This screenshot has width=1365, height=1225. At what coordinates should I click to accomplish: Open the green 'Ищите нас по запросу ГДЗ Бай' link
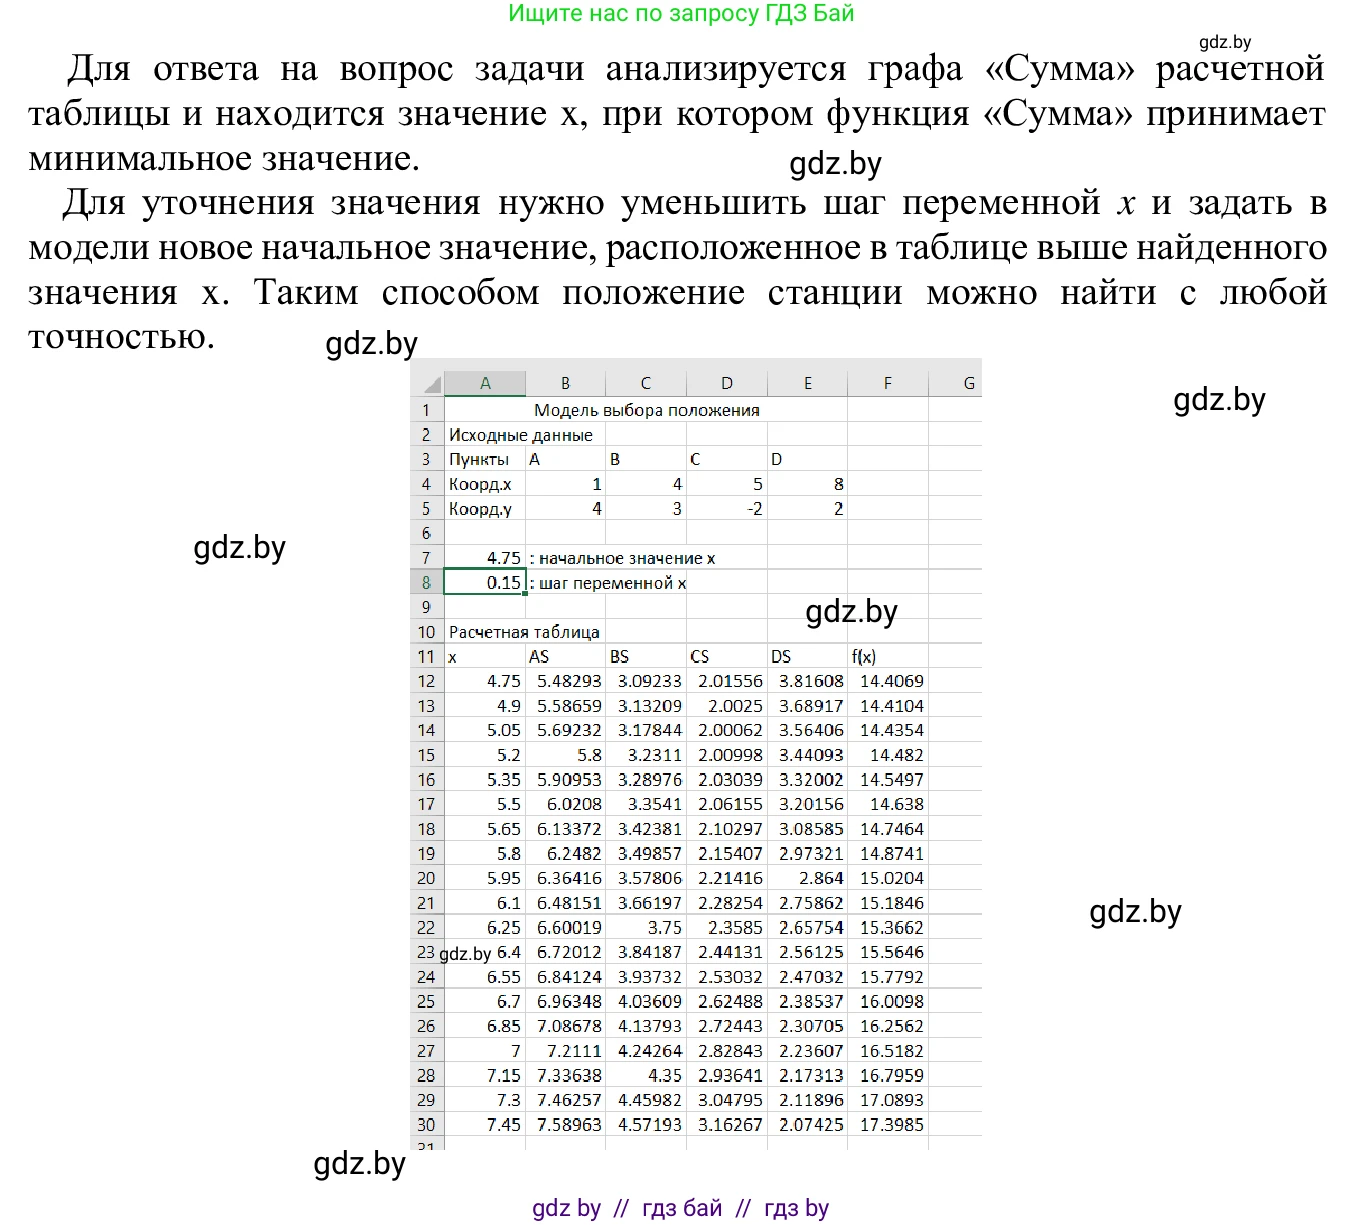click(x=681, y=14)
